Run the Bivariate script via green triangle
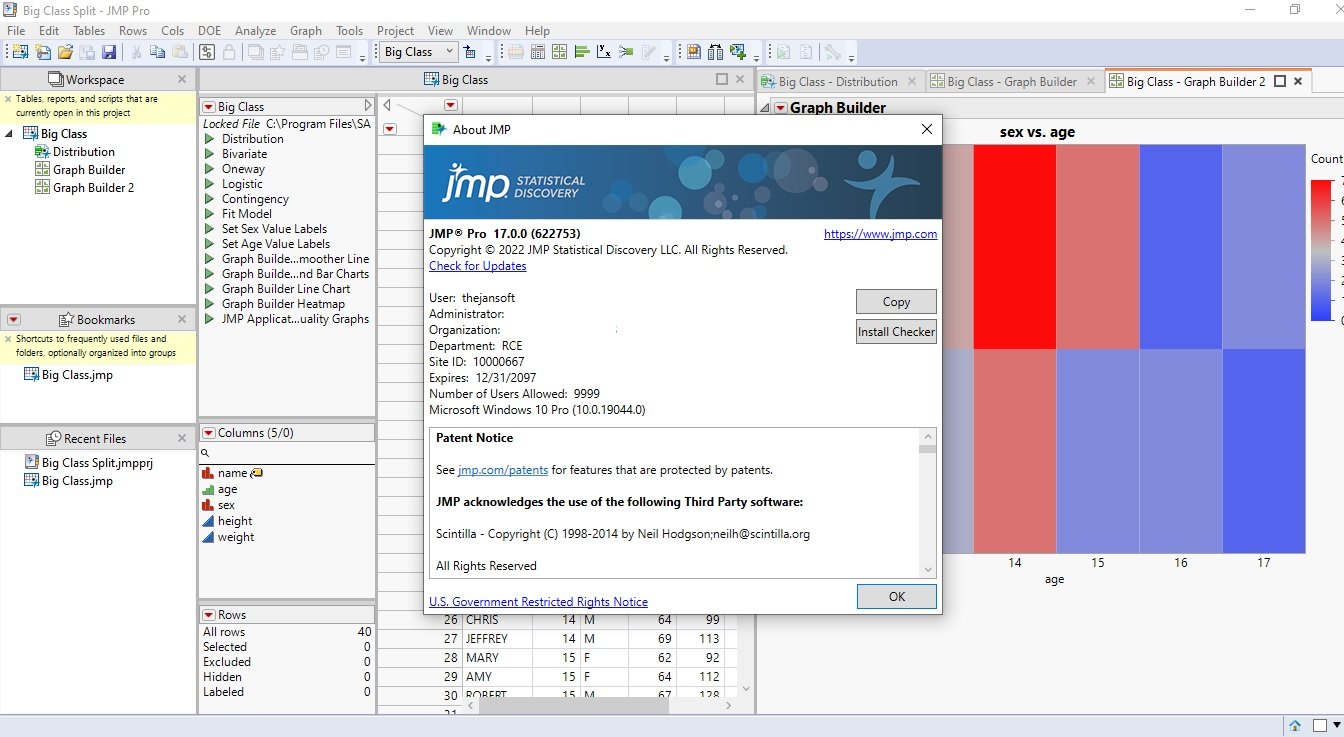 [210, 154]
